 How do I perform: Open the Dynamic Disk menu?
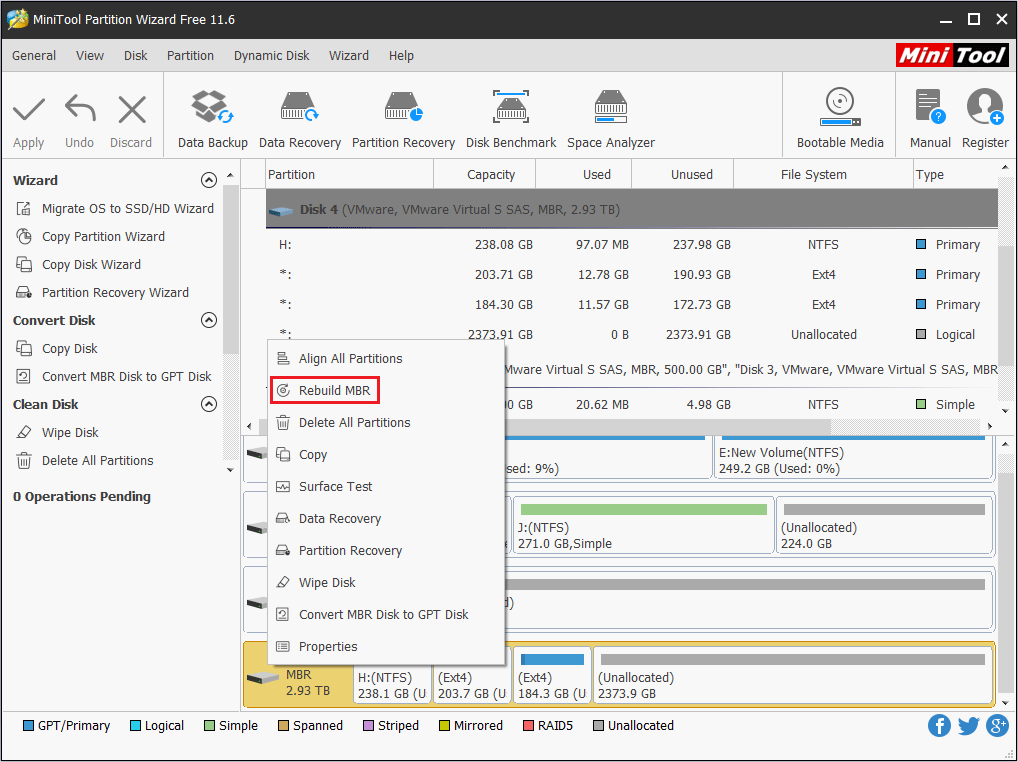(x=271, y=56)
